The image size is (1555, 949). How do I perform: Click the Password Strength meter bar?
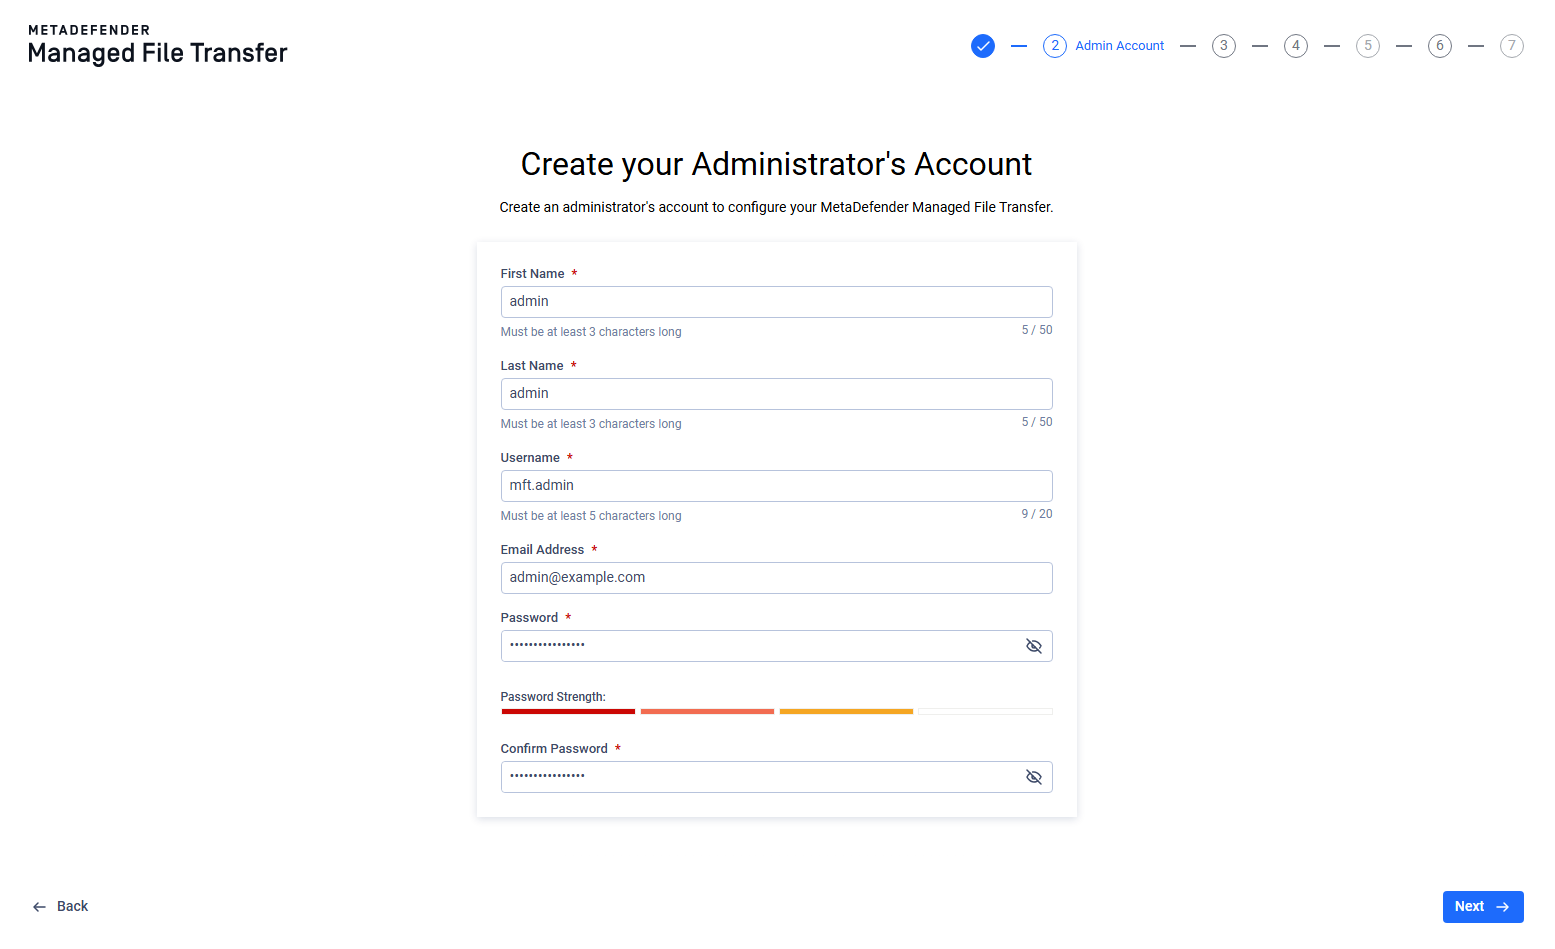click(776, 711)
